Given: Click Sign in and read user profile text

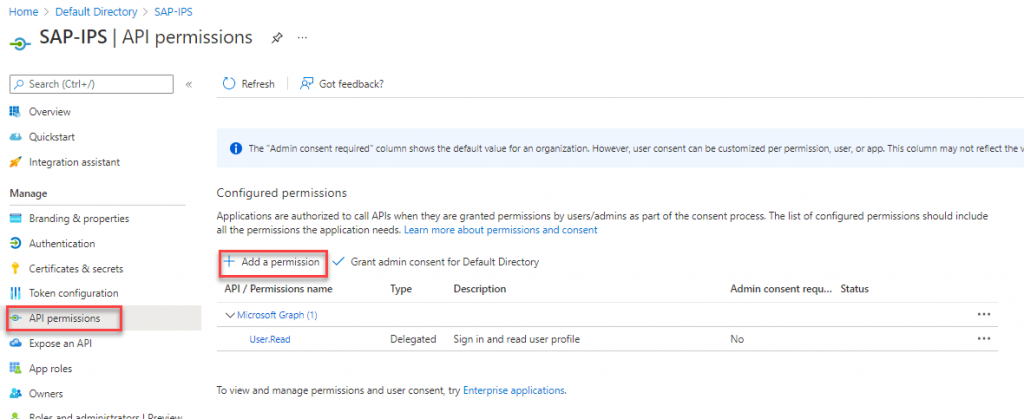Looking at the screenshot, I should coord(517,339).
